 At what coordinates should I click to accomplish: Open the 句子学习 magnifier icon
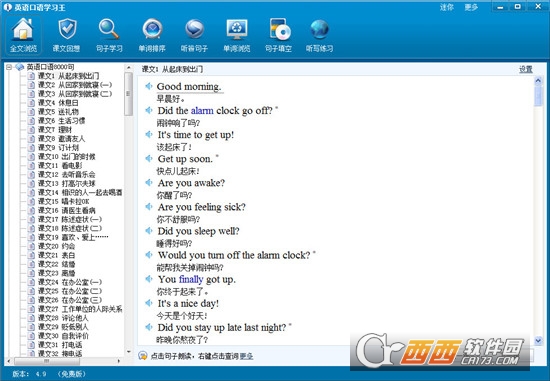[x=109, y=35]
